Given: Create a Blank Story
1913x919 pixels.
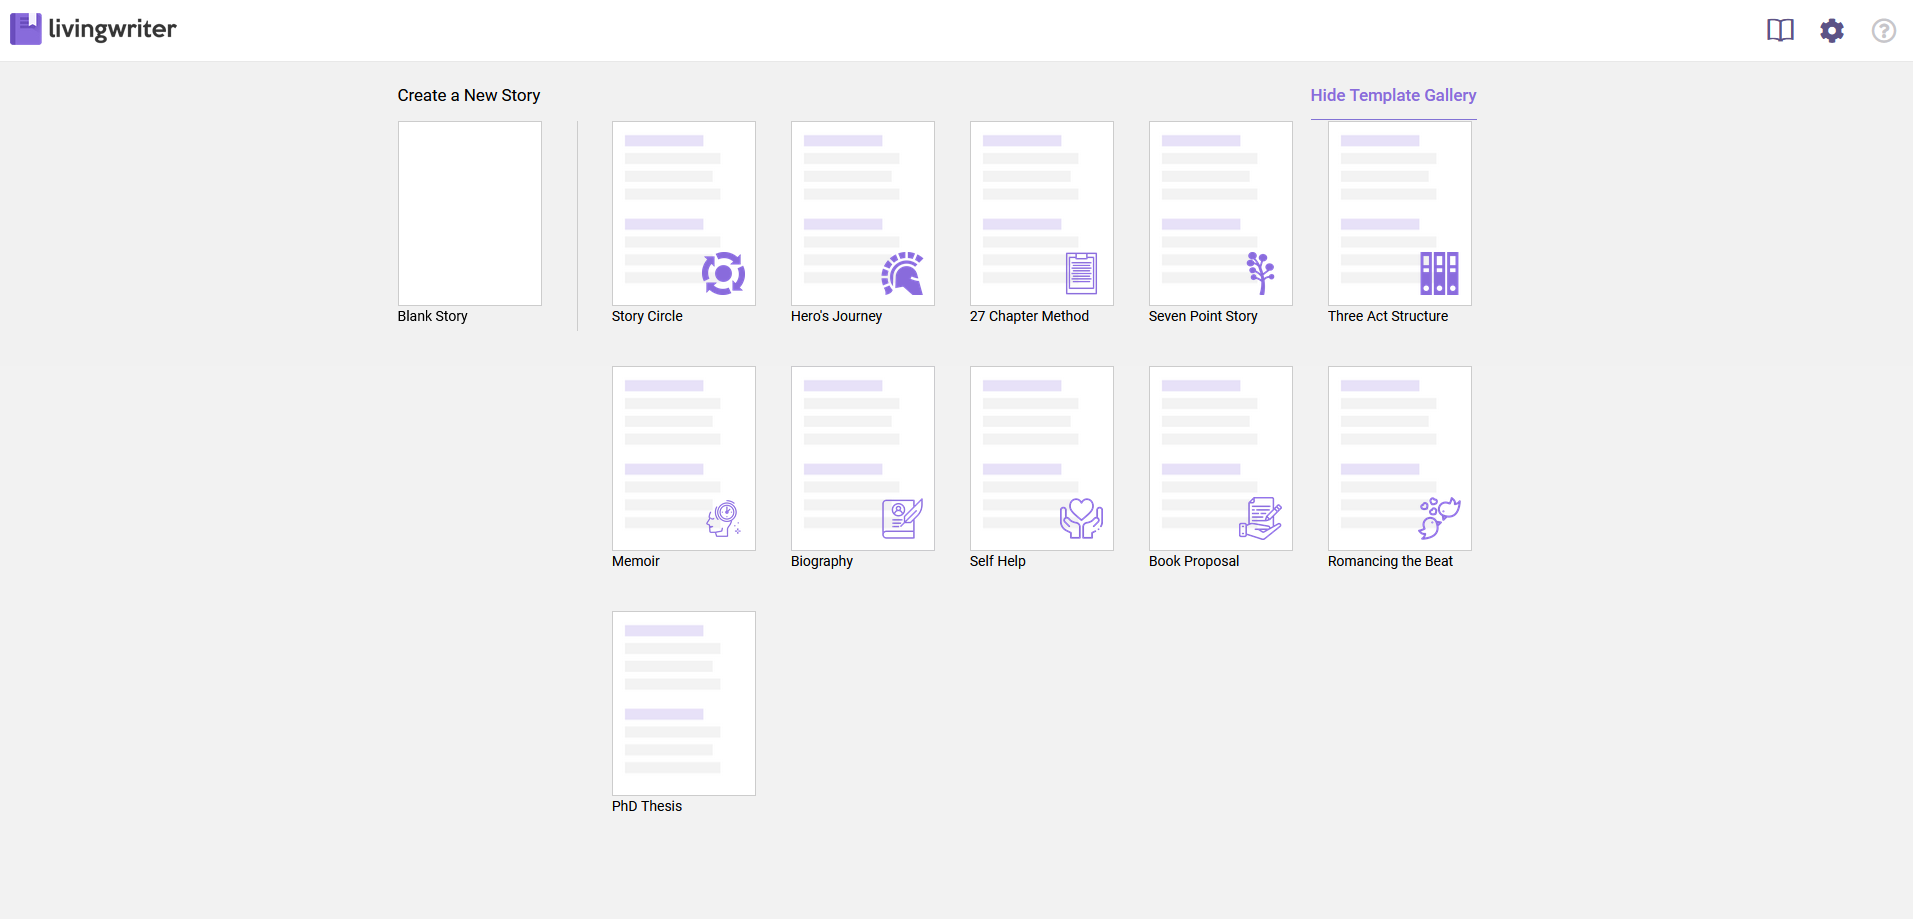Looking at the screenshot, I should click(469, 213).
